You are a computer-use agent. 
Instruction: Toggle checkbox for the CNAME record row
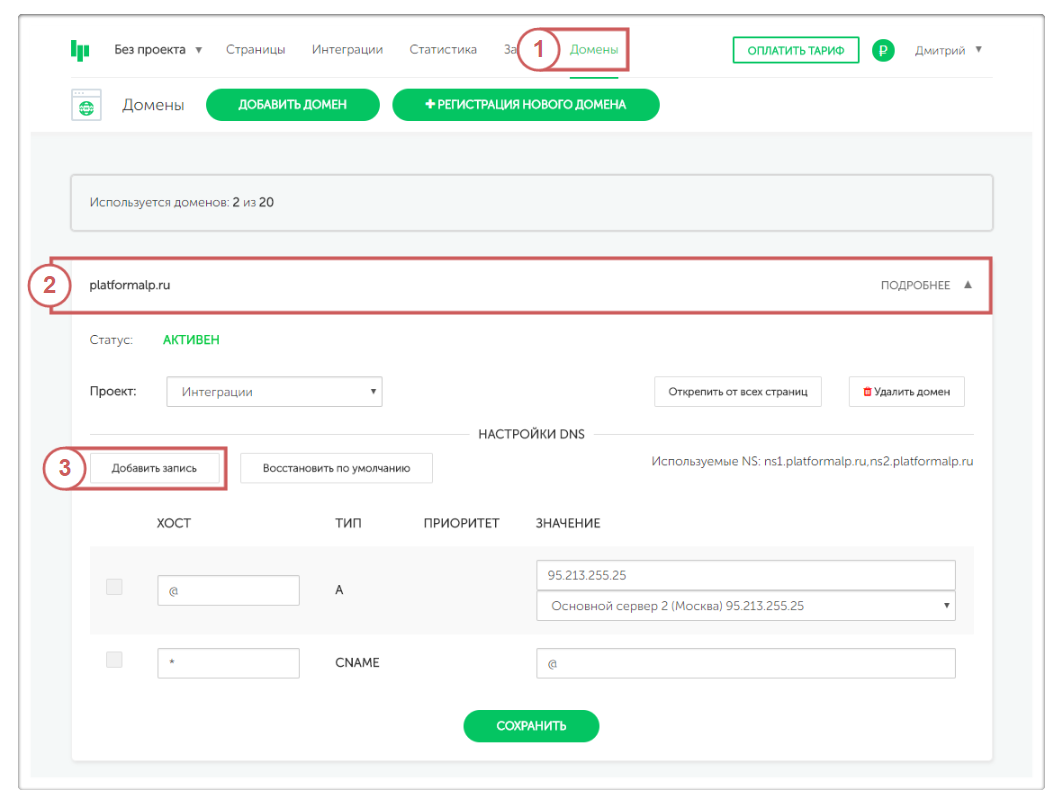click(x=114, y=660)
